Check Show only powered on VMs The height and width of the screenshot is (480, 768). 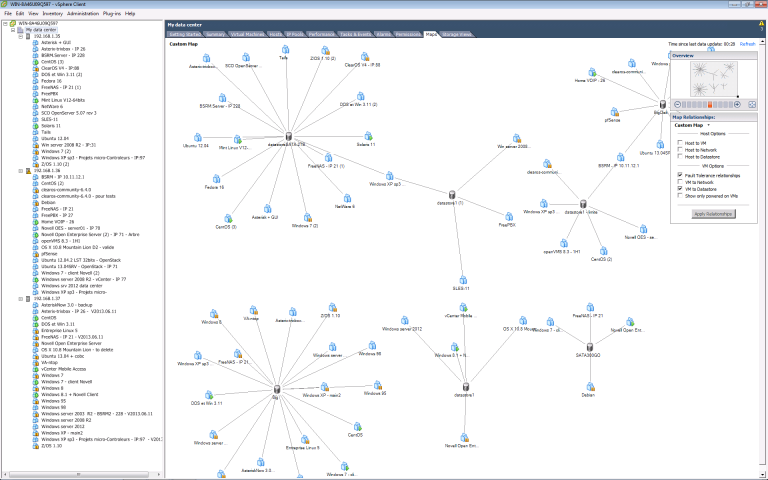680,195
